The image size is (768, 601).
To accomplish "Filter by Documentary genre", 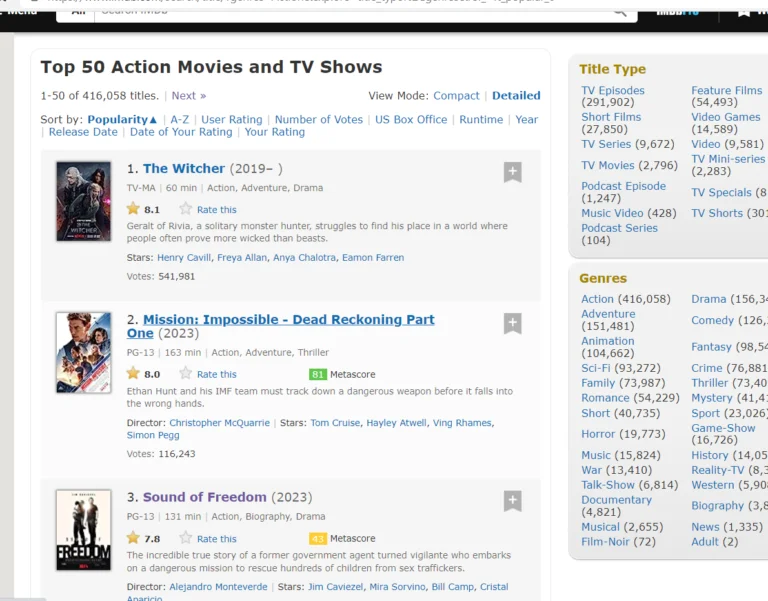I will (x=616, y=500).
